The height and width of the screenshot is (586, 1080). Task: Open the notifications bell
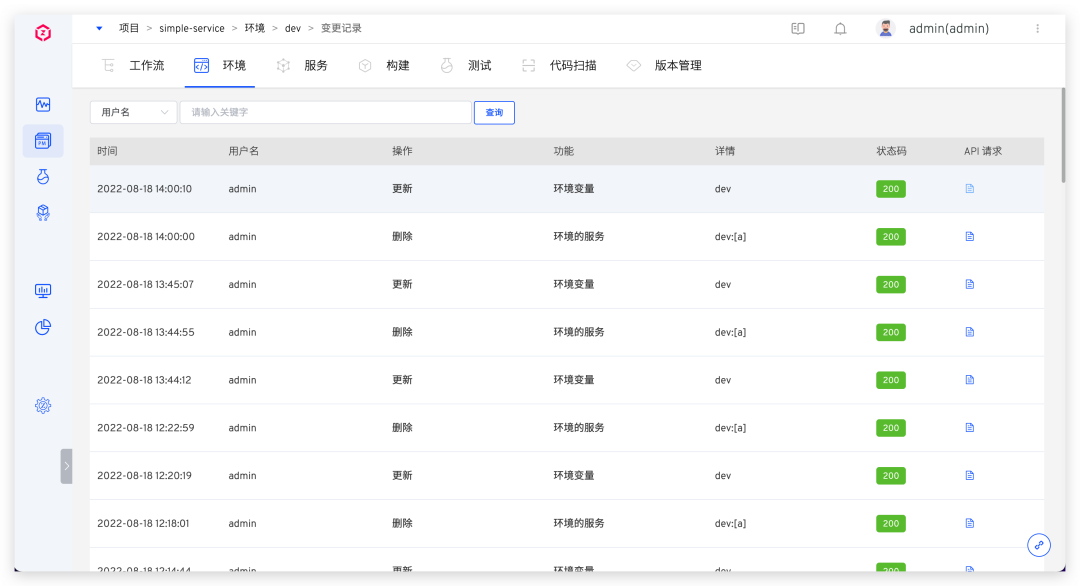pyautogui.click(x=840, y=28)
